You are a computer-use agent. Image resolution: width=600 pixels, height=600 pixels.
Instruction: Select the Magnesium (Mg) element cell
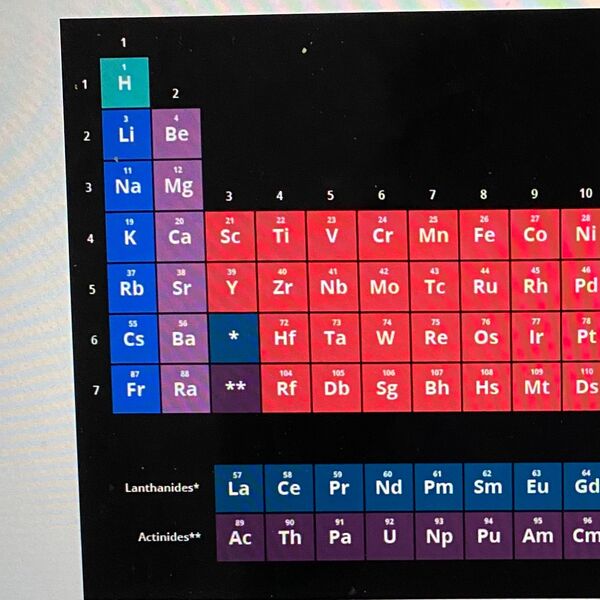[178, 185]
